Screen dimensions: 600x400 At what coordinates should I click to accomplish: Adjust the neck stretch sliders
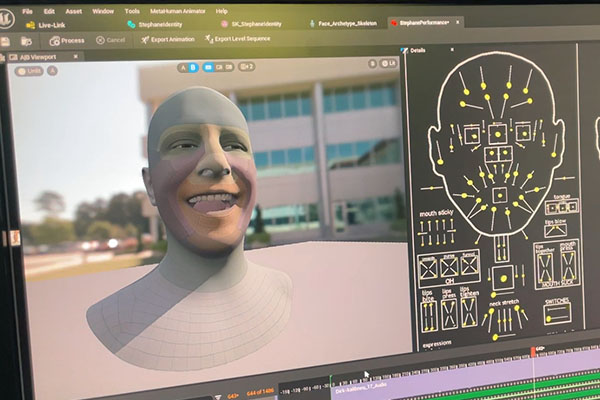(505, 318)
